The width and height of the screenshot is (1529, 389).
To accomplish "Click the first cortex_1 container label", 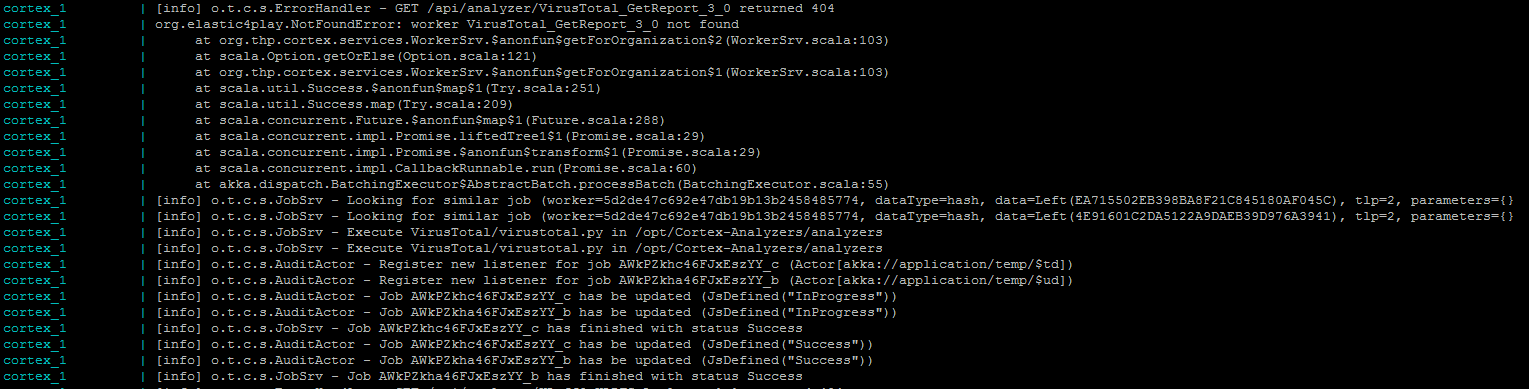I will click(35, 8).
